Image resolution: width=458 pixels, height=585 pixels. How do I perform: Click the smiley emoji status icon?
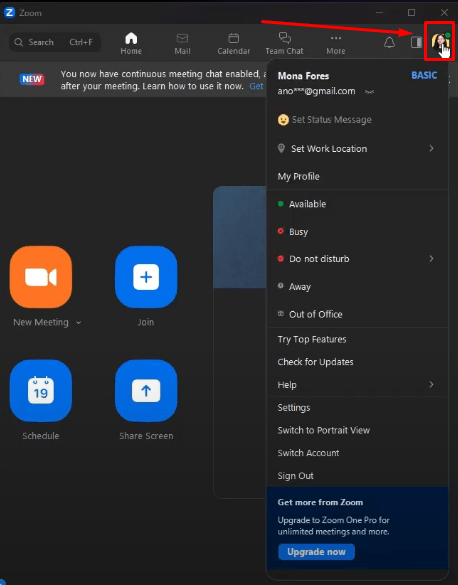coord(283,120)
